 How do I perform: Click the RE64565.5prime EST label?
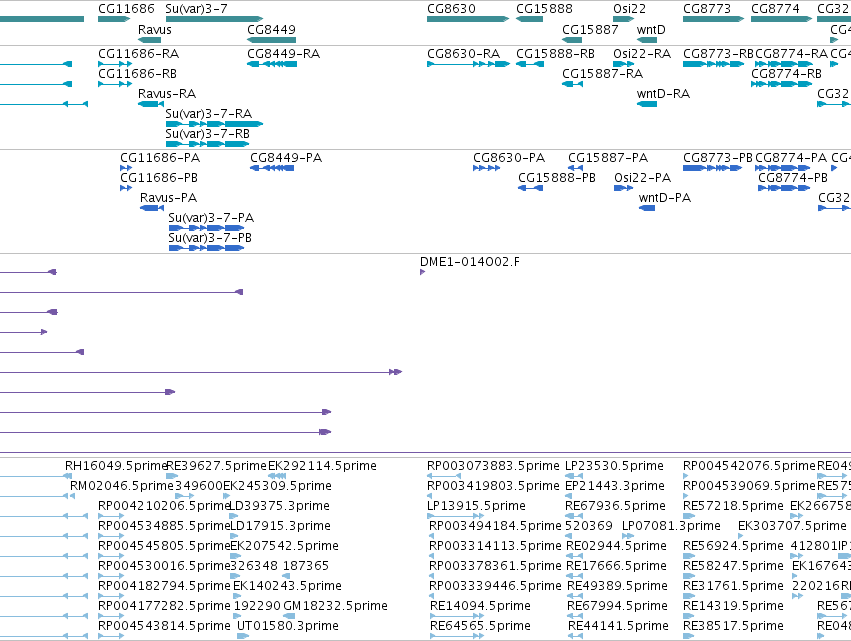pos(480,626)
